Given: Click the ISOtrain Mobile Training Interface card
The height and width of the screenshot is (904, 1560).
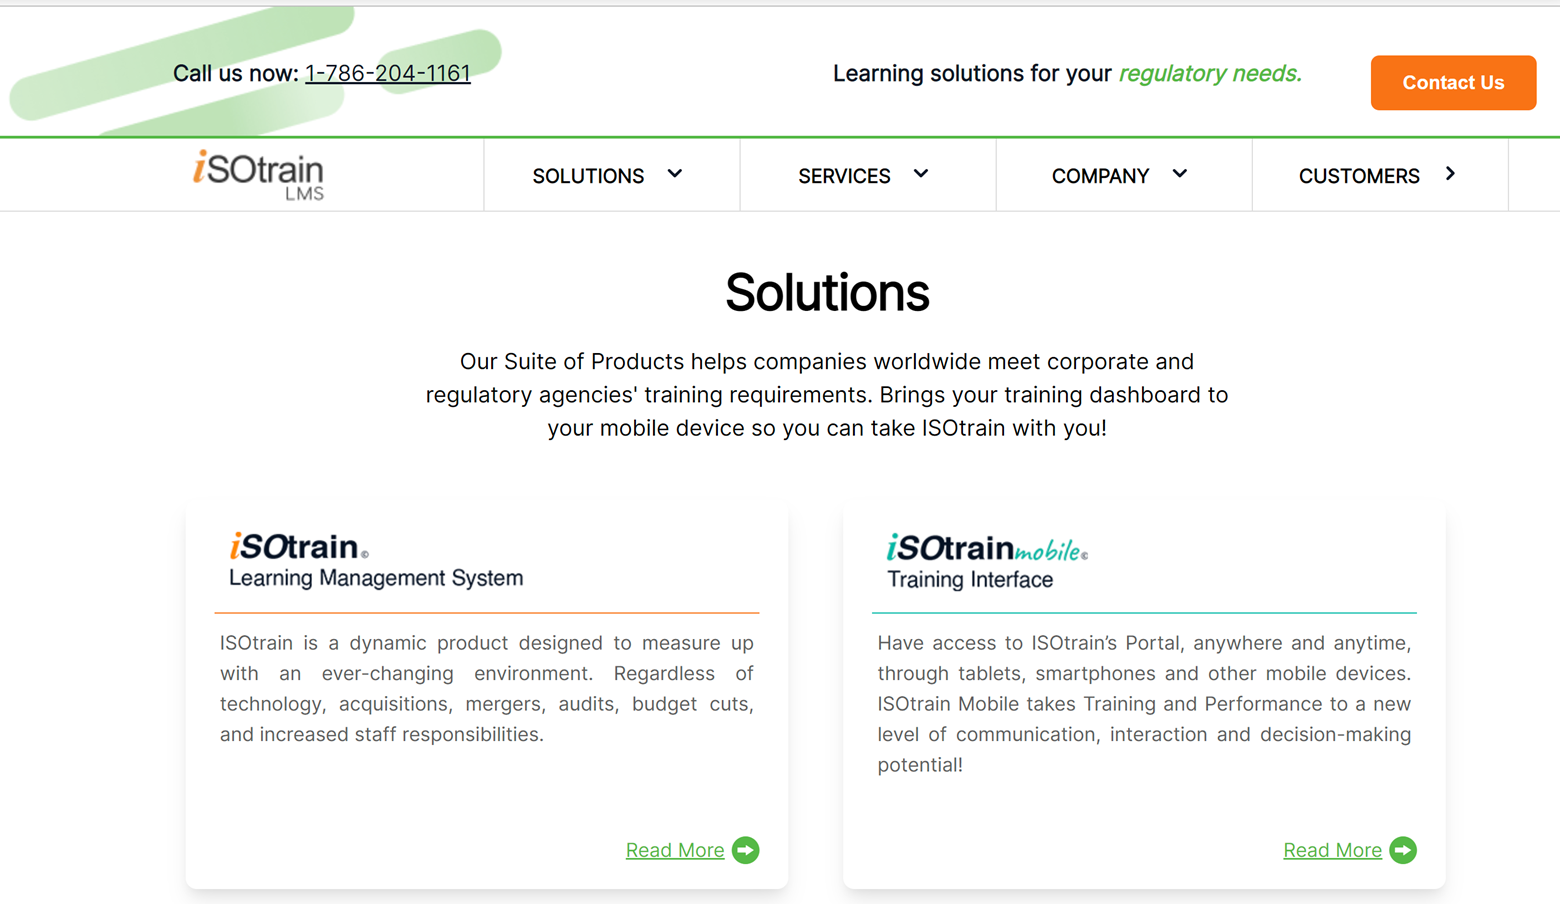Looking at the screenshot, I should 1144,693.
